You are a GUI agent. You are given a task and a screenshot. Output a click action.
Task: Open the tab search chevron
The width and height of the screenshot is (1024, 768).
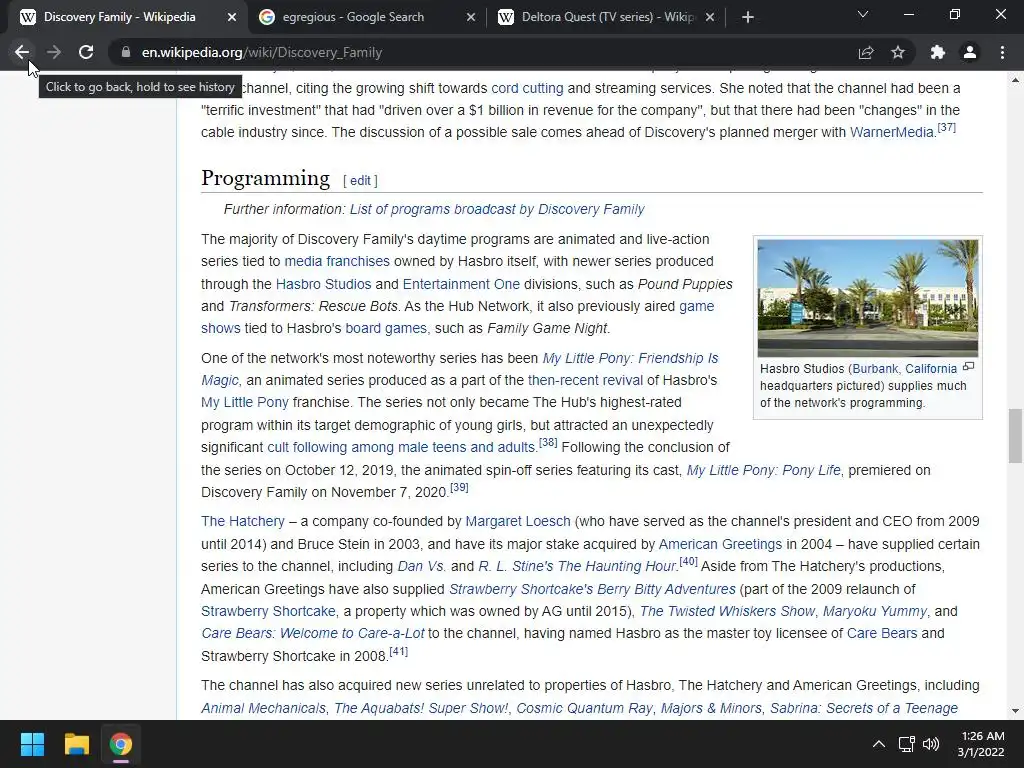tap(863, 14)
